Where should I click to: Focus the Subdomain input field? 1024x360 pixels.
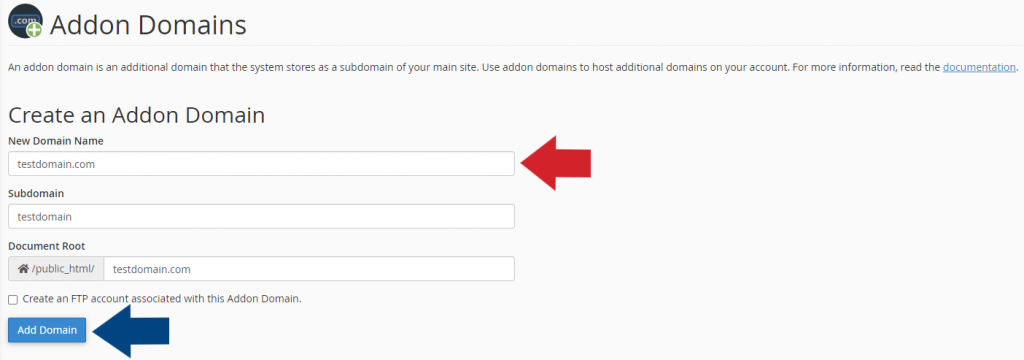point(261,216)
